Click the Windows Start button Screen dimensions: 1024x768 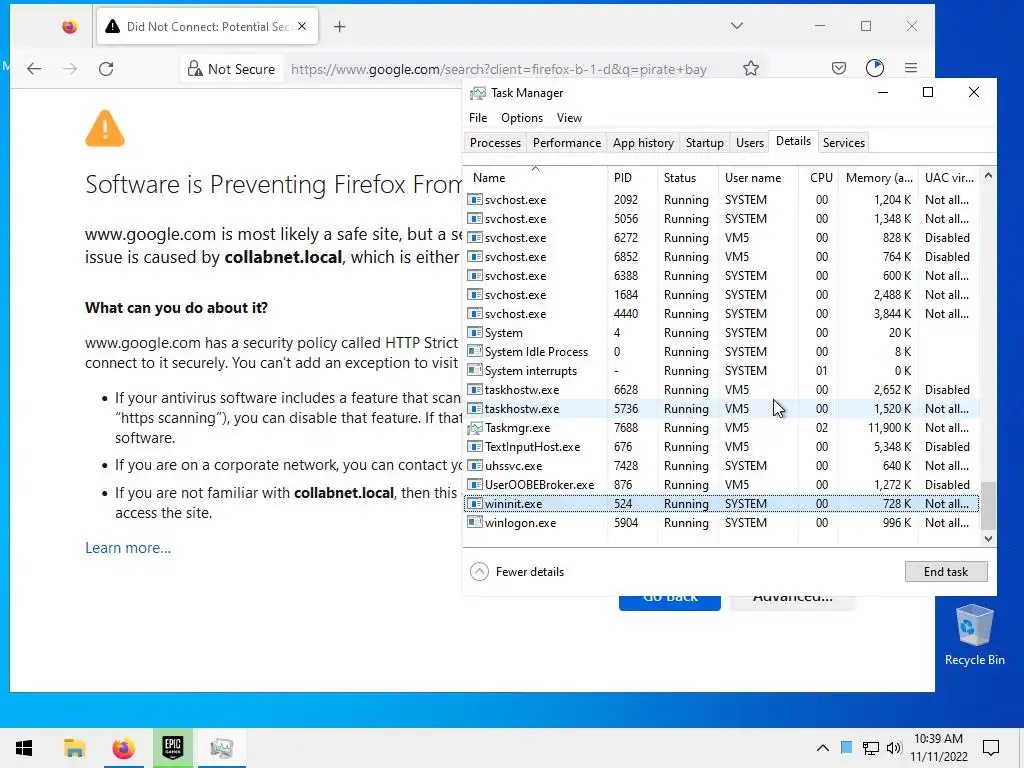pos(24,748)
